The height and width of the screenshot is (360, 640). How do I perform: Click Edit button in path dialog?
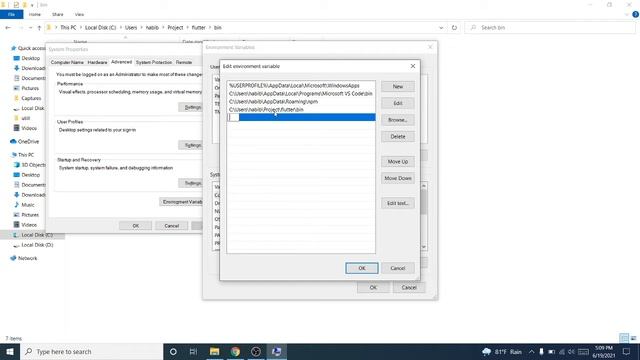pyautogui.click(x=398, y=103)
